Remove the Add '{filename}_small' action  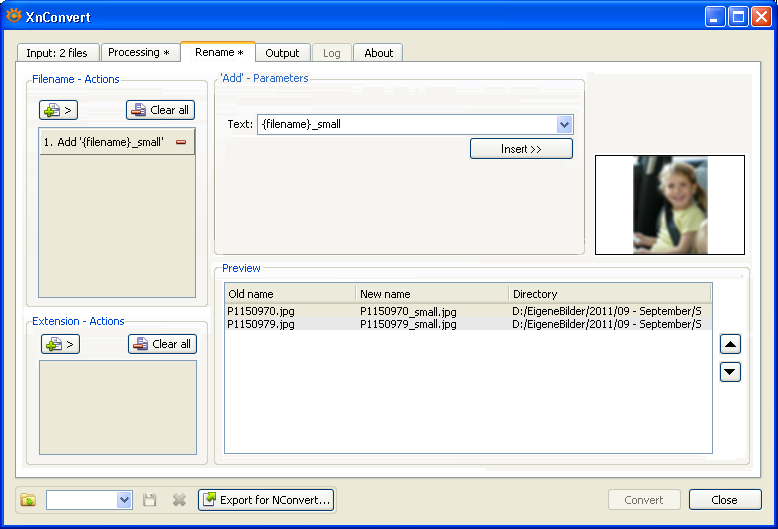(x=181, y=142)
